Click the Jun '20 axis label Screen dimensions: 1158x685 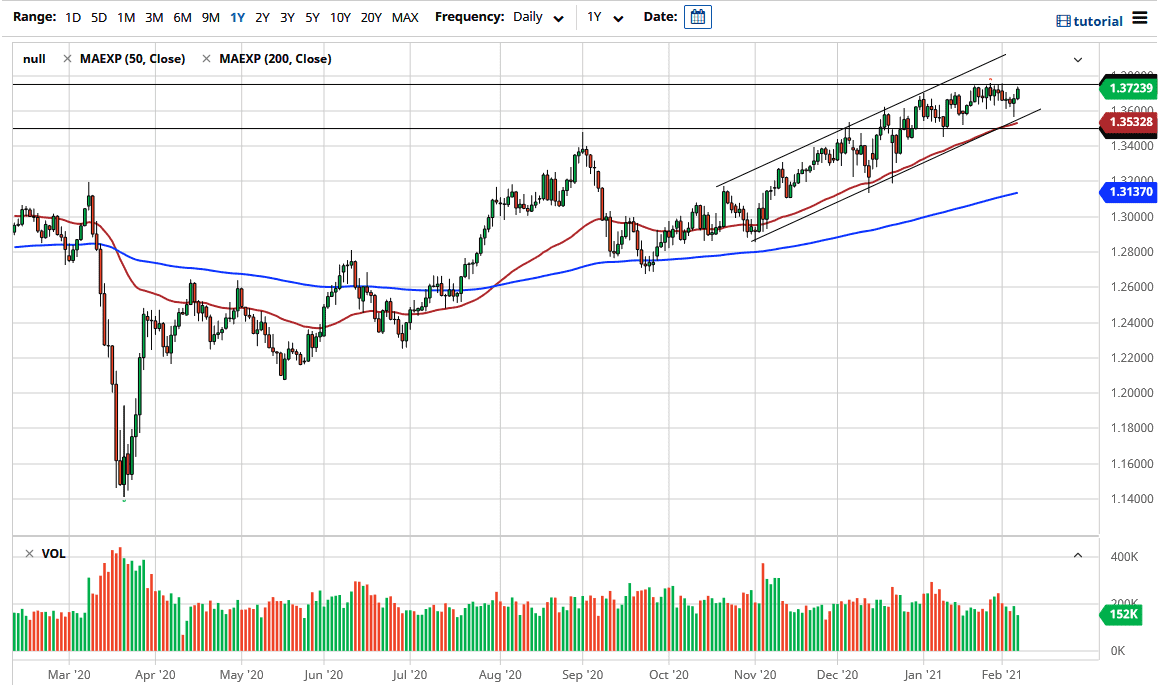point(323,675)
